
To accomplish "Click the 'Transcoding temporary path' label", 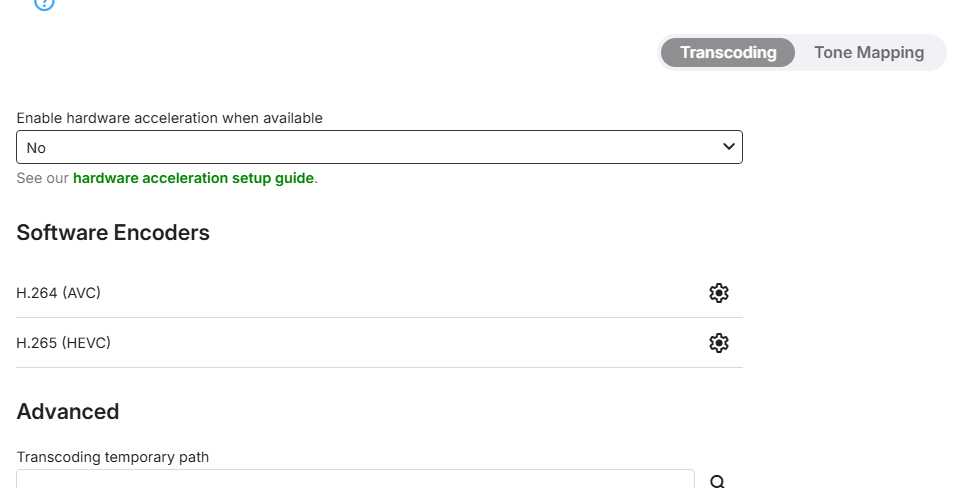I will [113, 457].
